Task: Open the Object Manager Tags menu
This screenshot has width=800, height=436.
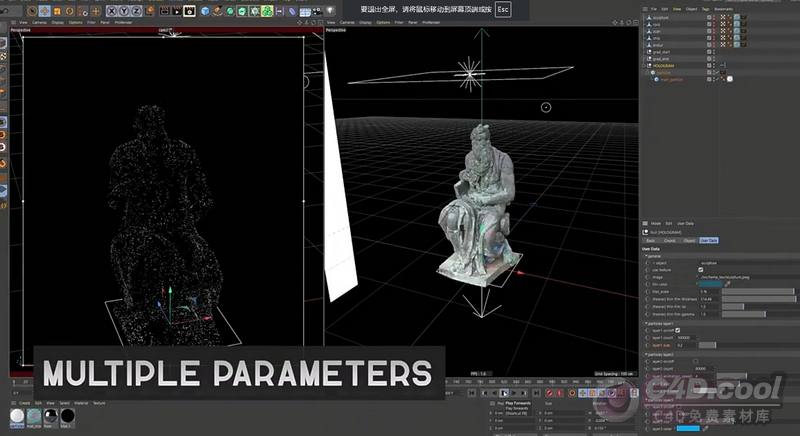Action: point(706,9)
